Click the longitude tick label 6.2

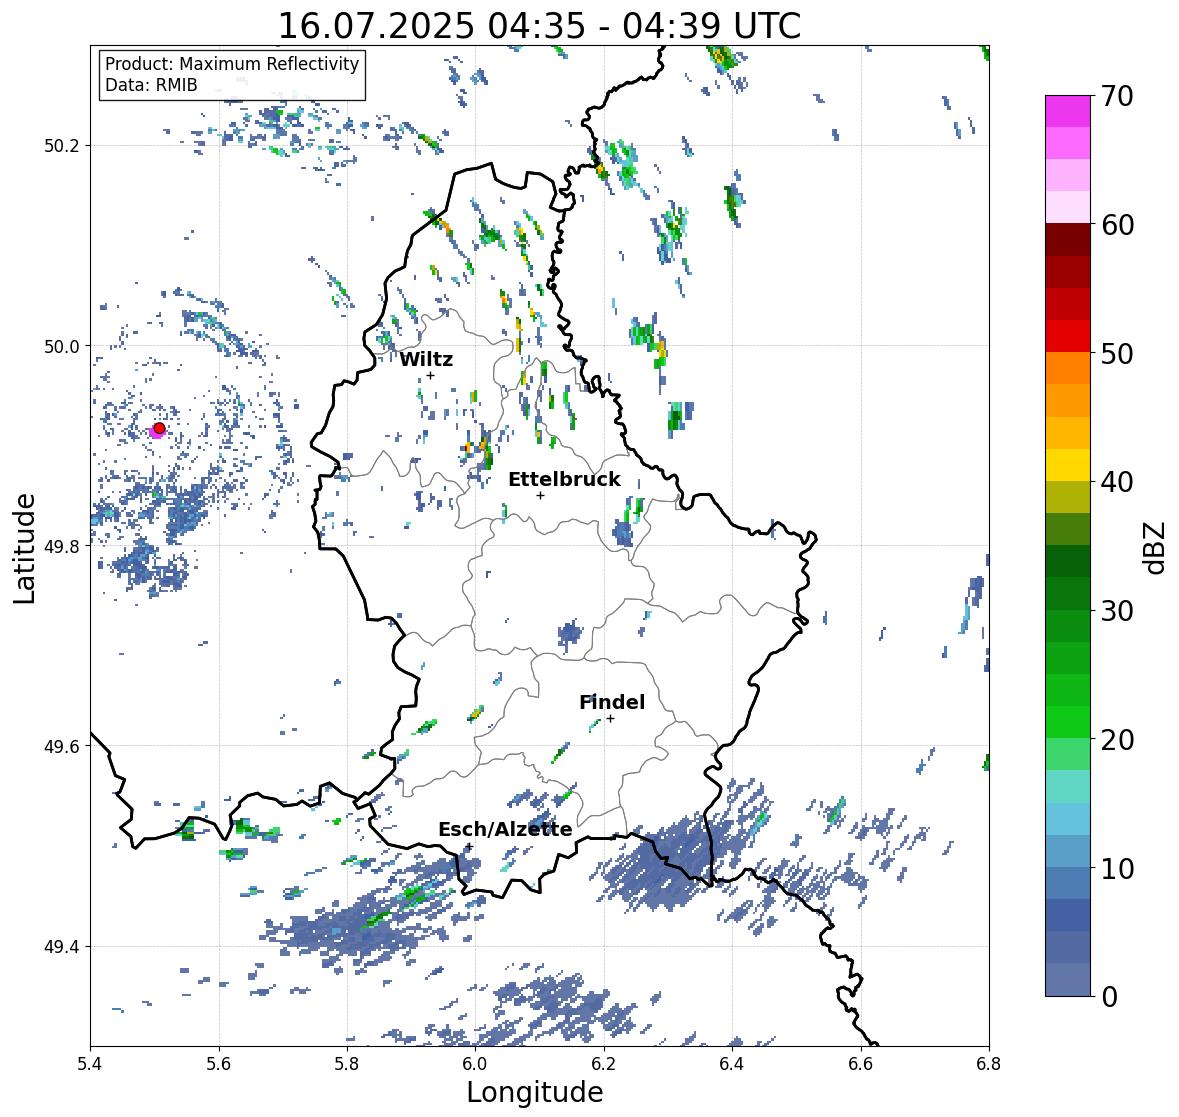604,1063
